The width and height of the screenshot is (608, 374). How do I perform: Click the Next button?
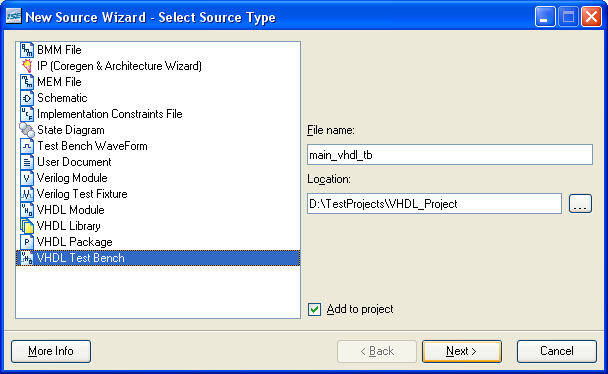coord(461,351)
